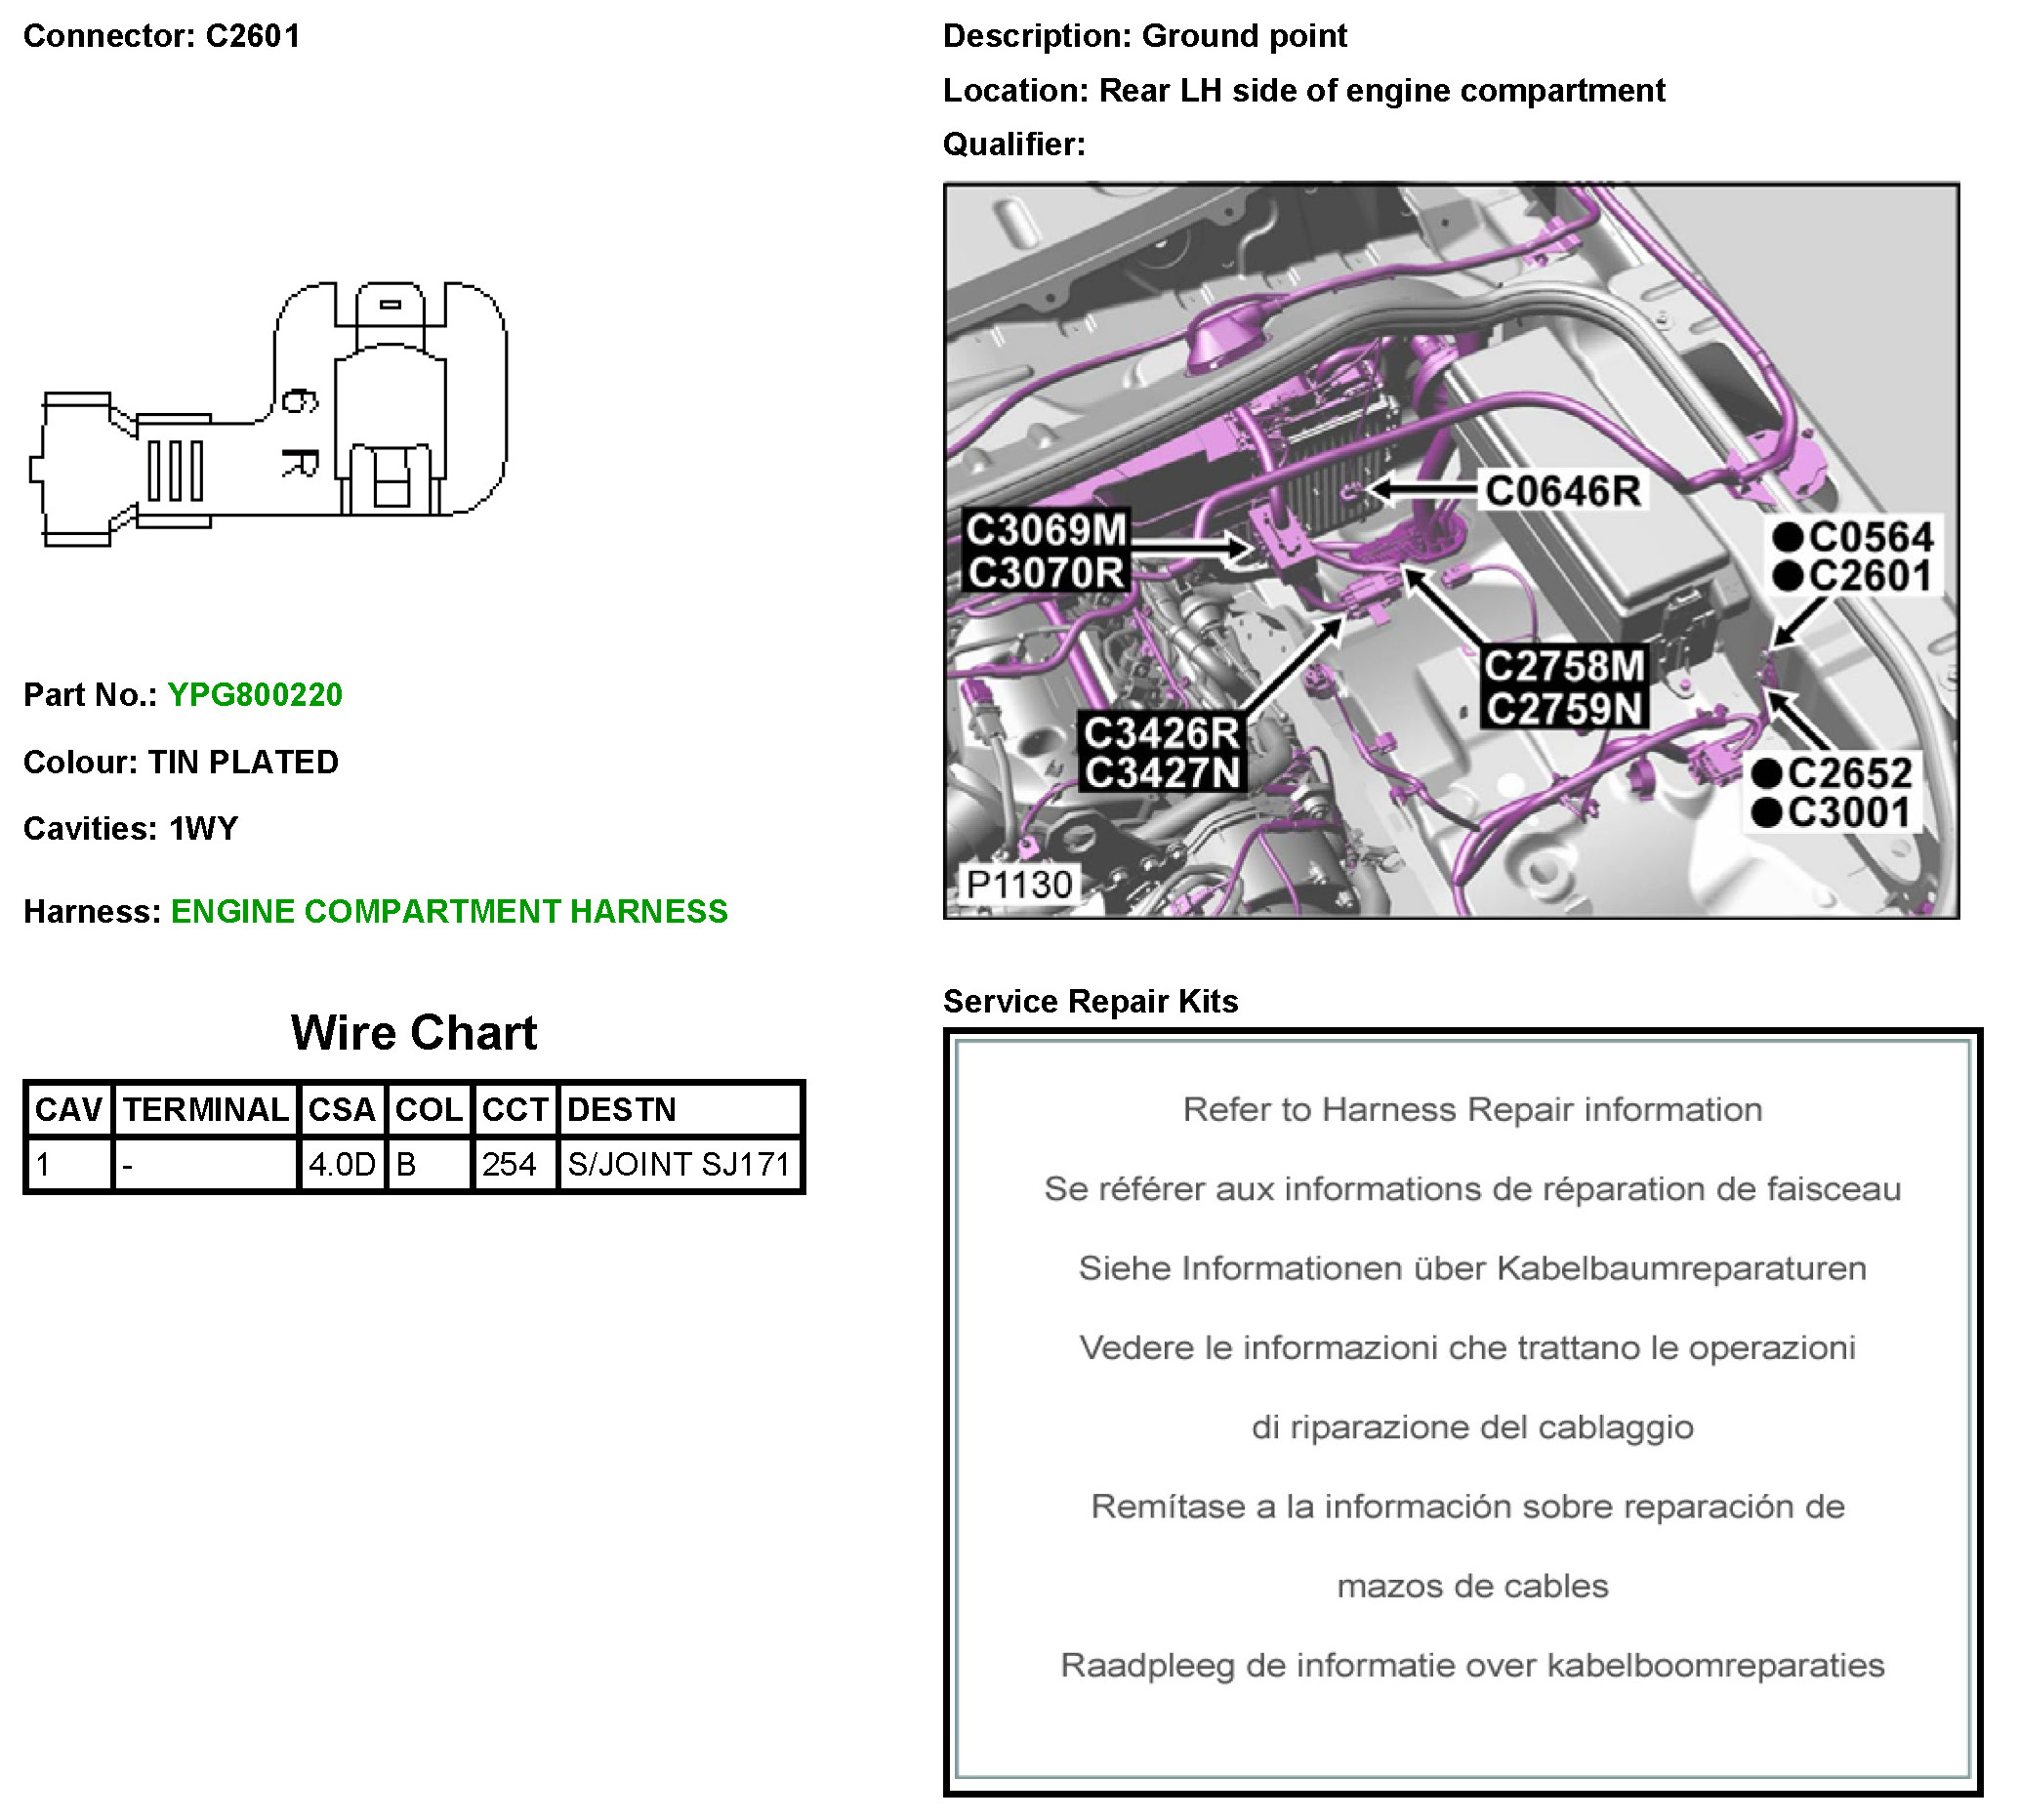2019x1820 pixels.
Task: Click the CCT 254 table cell
Action: [x=510, y=1165]
